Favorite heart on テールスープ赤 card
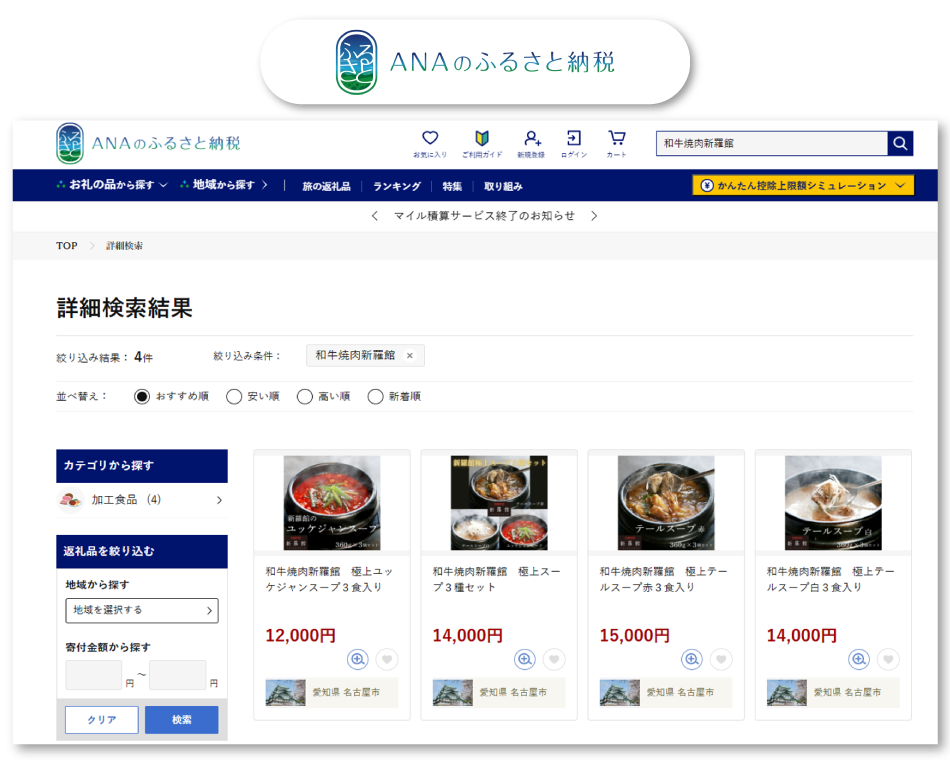Image resolution: width=950 pixels, height=760 pixels. pyautogui.click(x=721, y=659)
